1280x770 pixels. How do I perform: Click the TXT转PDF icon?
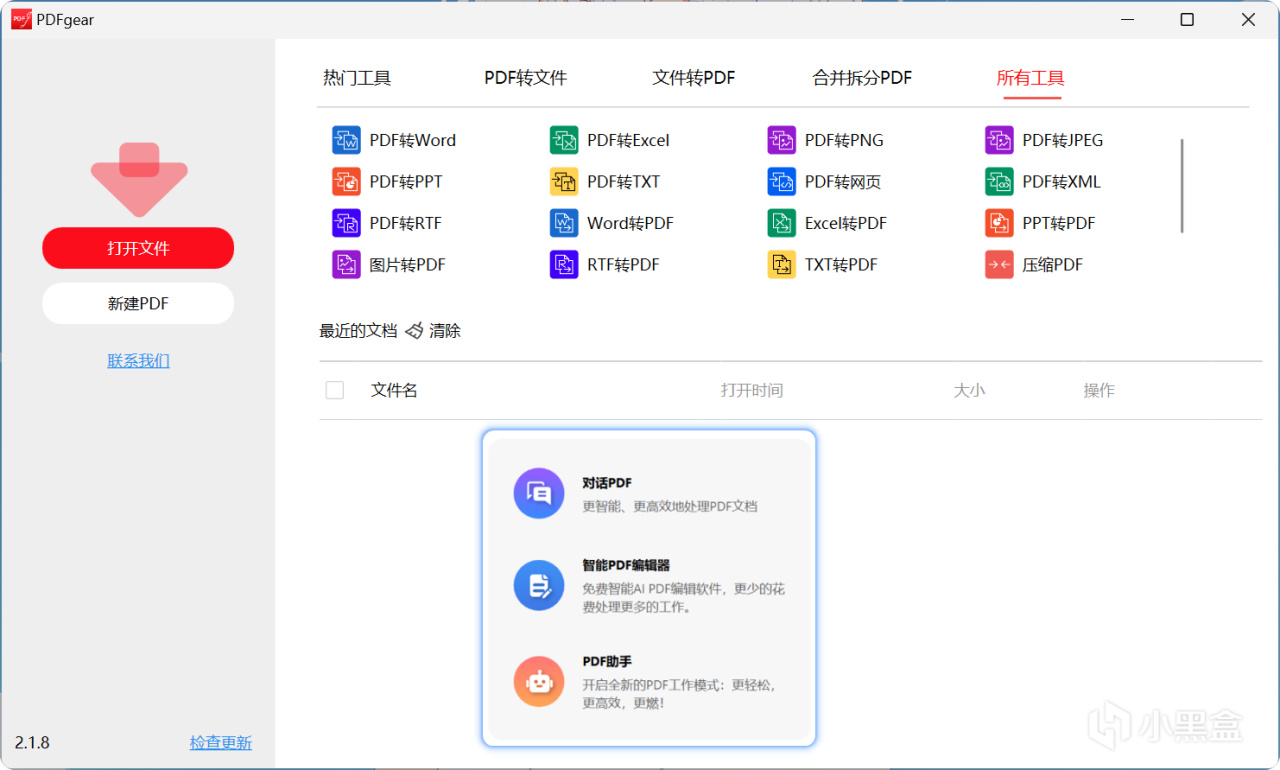(781, 264)
